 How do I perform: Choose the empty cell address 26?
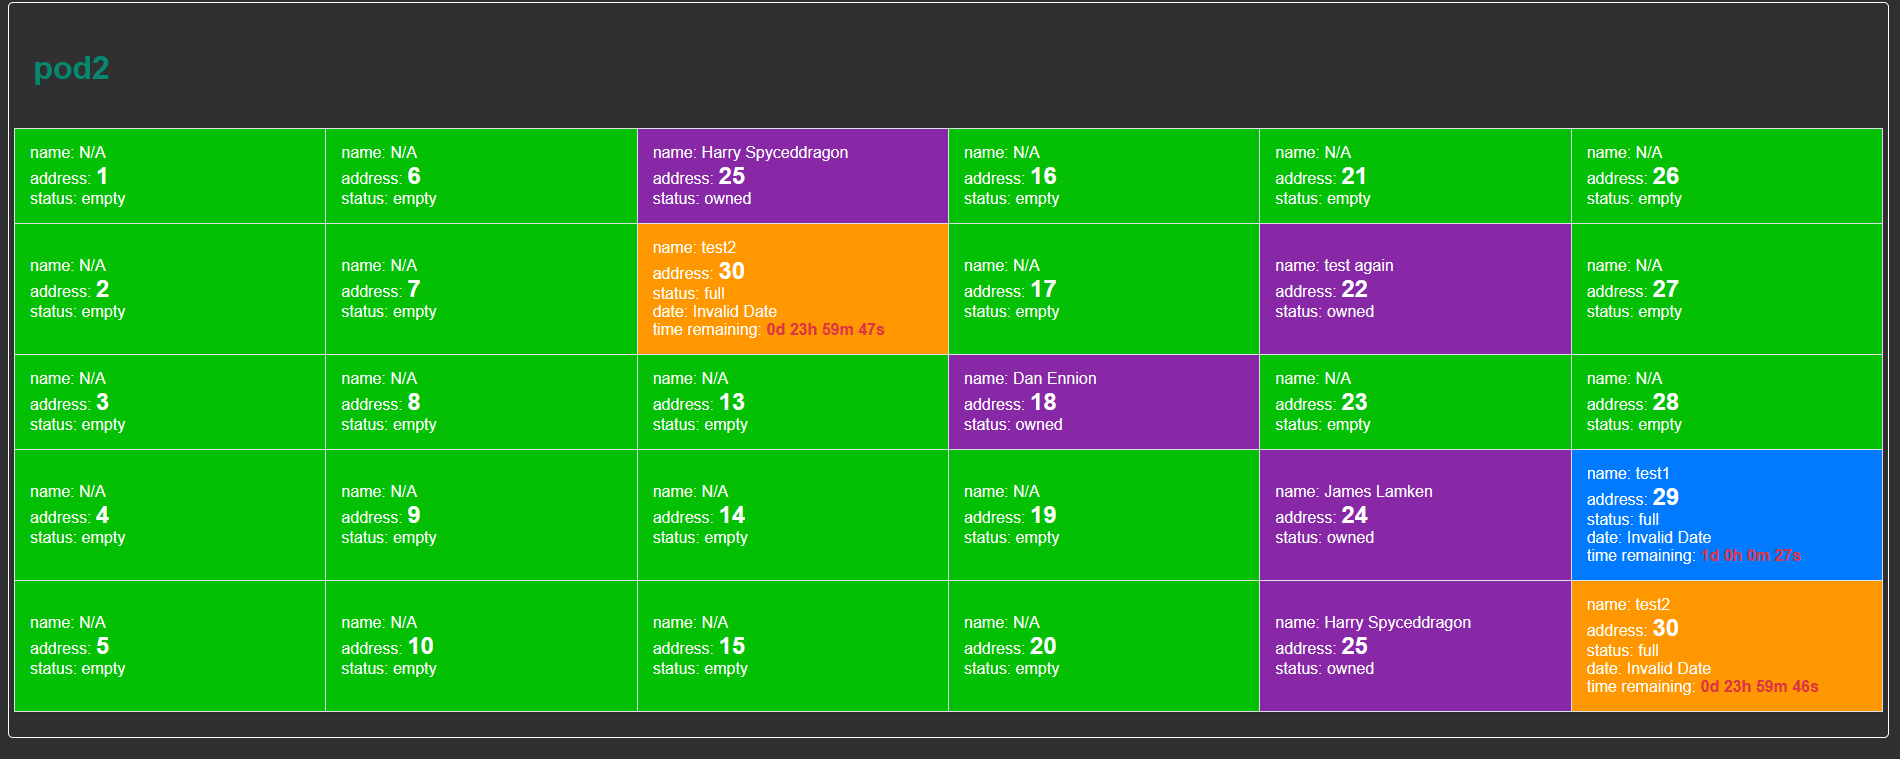click(1726, 176)
